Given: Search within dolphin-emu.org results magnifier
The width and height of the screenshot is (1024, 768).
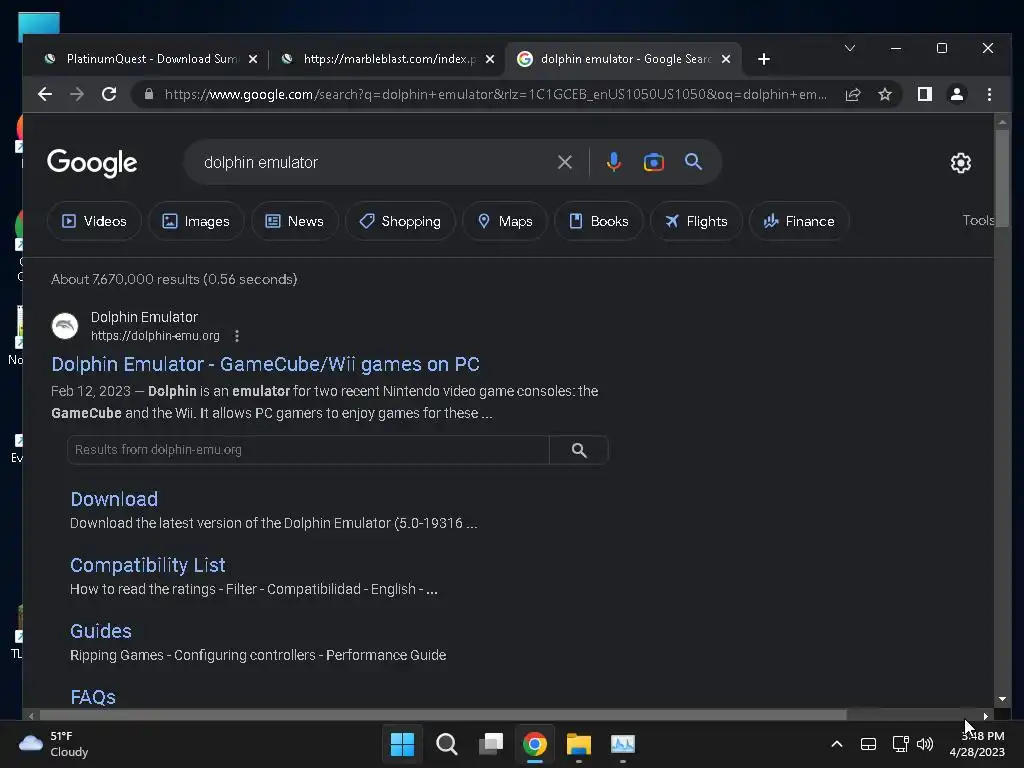Looking at the screenshot, I should (579, 450).
